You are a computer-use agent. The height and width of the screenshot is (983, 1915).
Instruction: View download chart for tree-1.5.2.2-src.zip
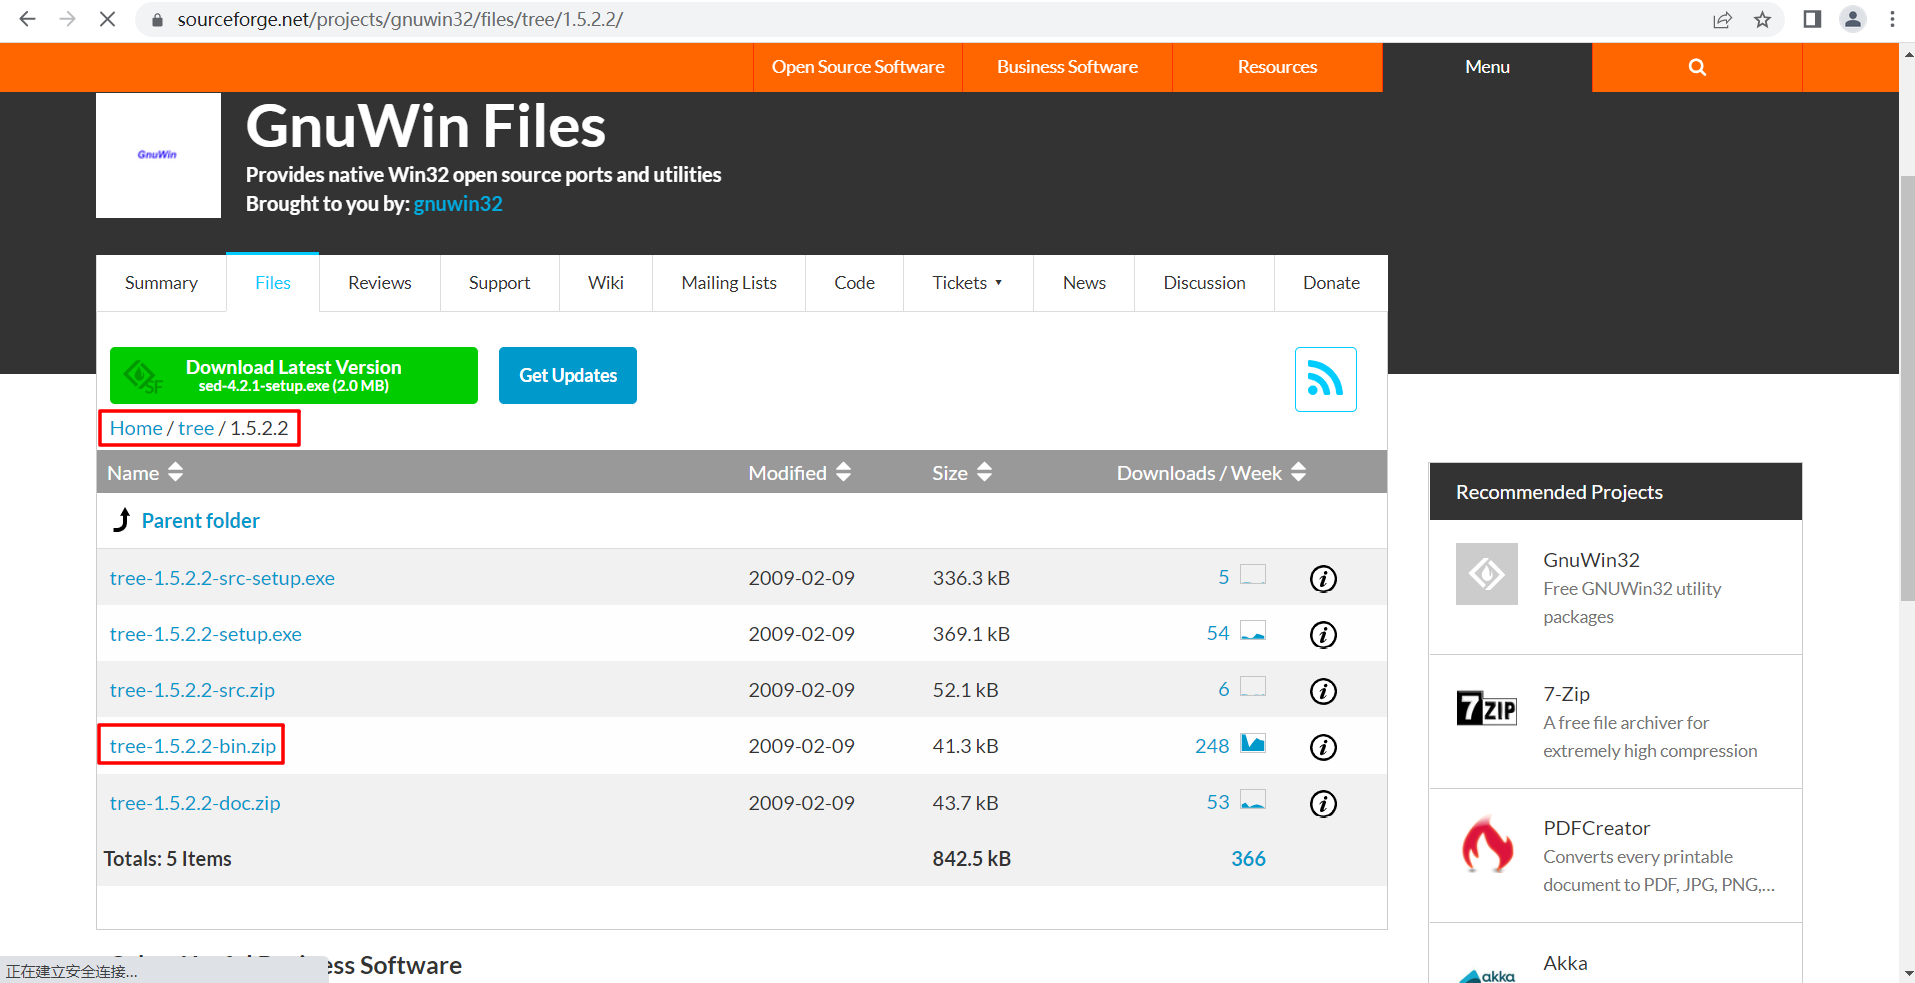[x=1253, y=687]
